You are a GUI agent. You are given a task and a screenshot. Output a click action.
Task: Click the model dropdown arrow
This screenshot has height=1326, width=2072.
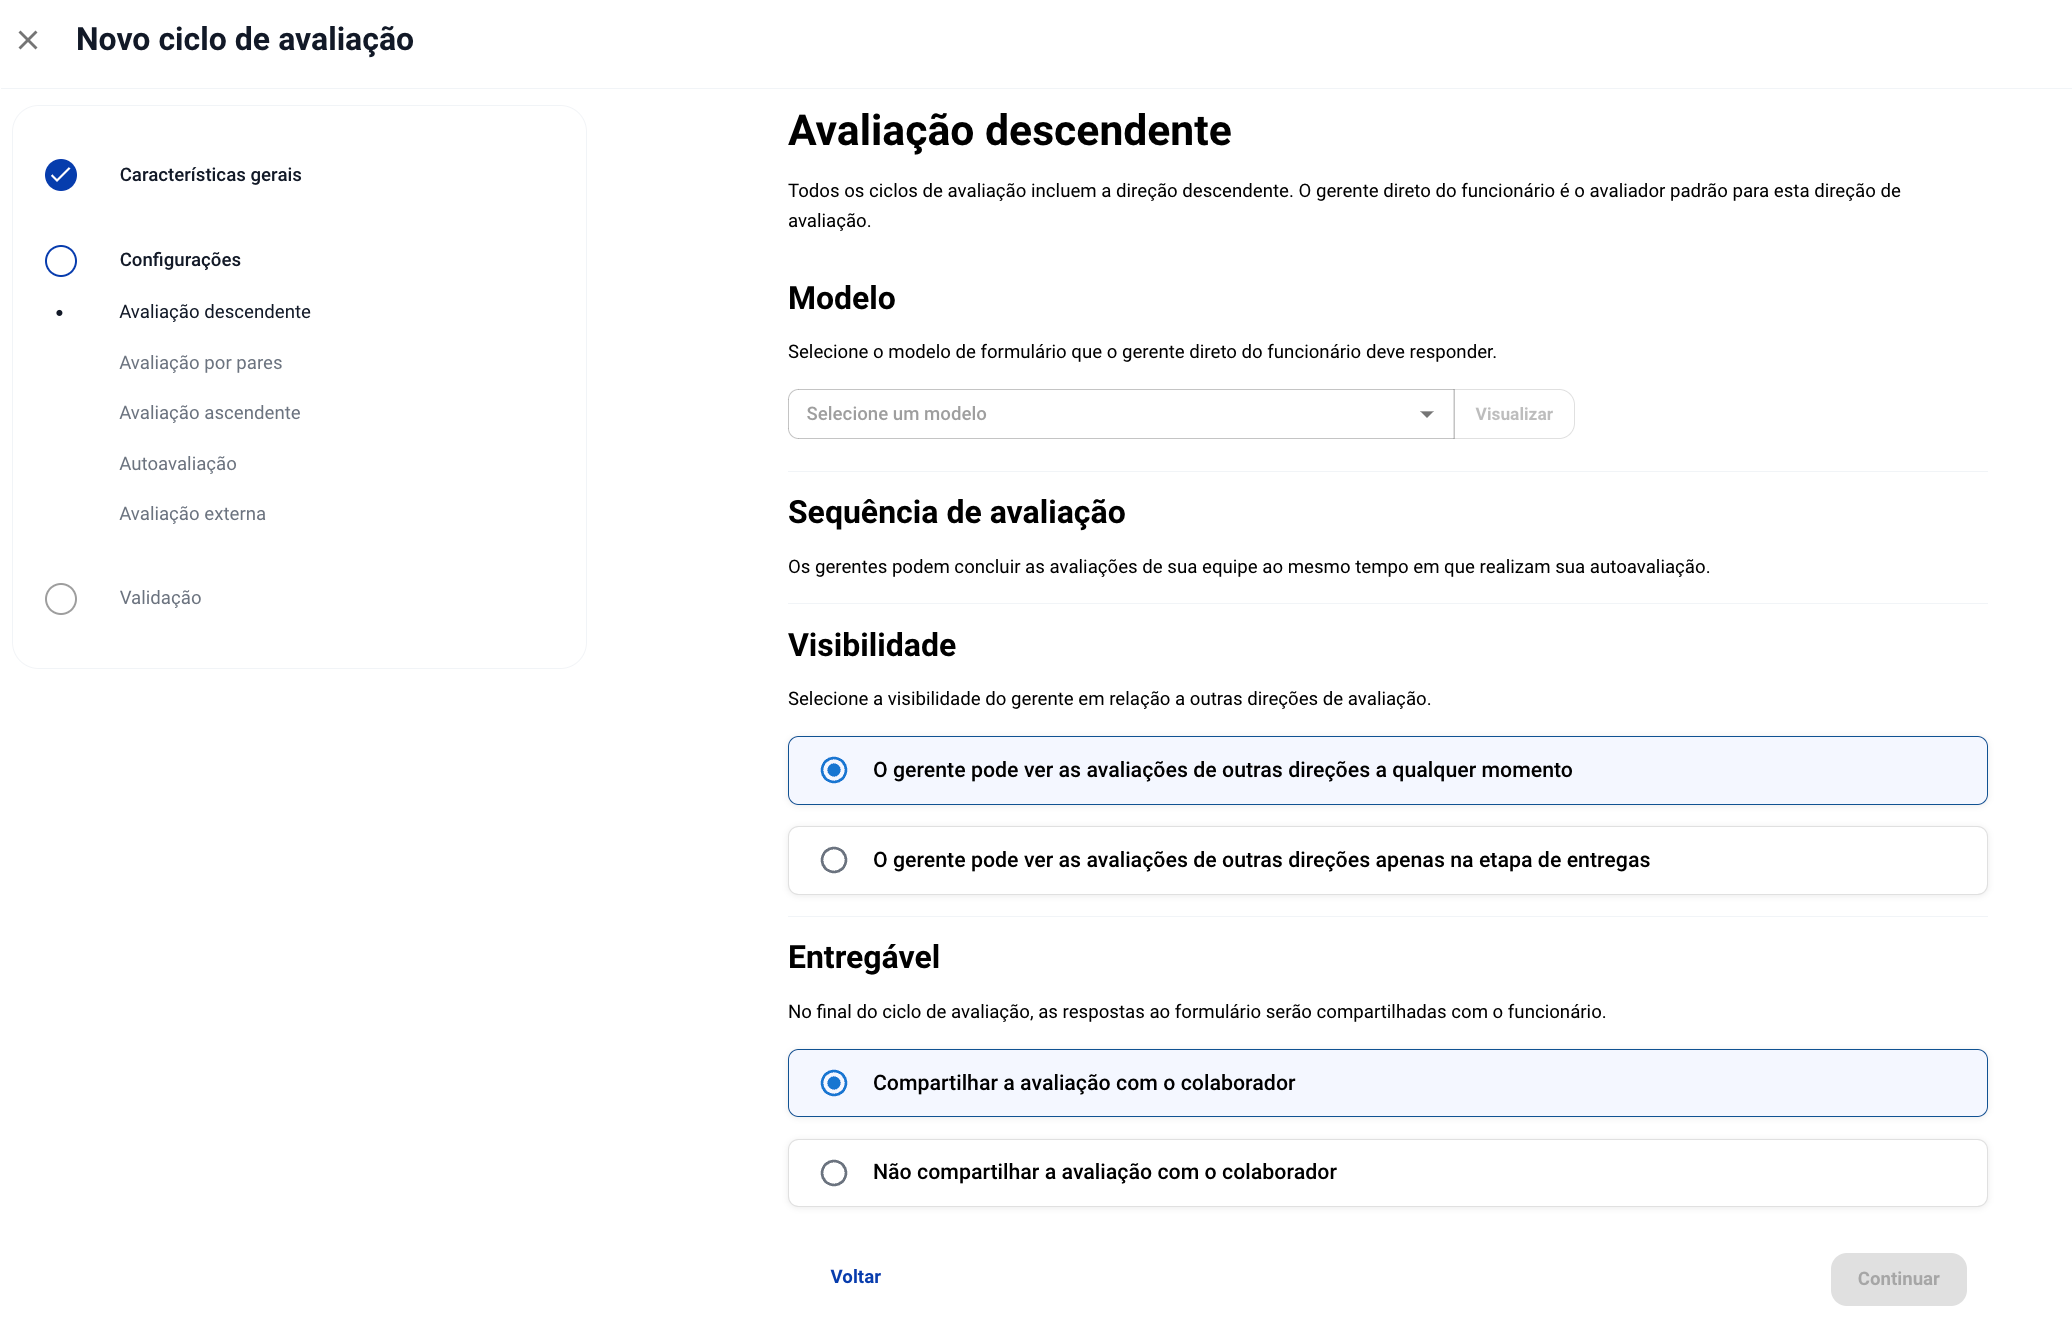[1427, 414]
